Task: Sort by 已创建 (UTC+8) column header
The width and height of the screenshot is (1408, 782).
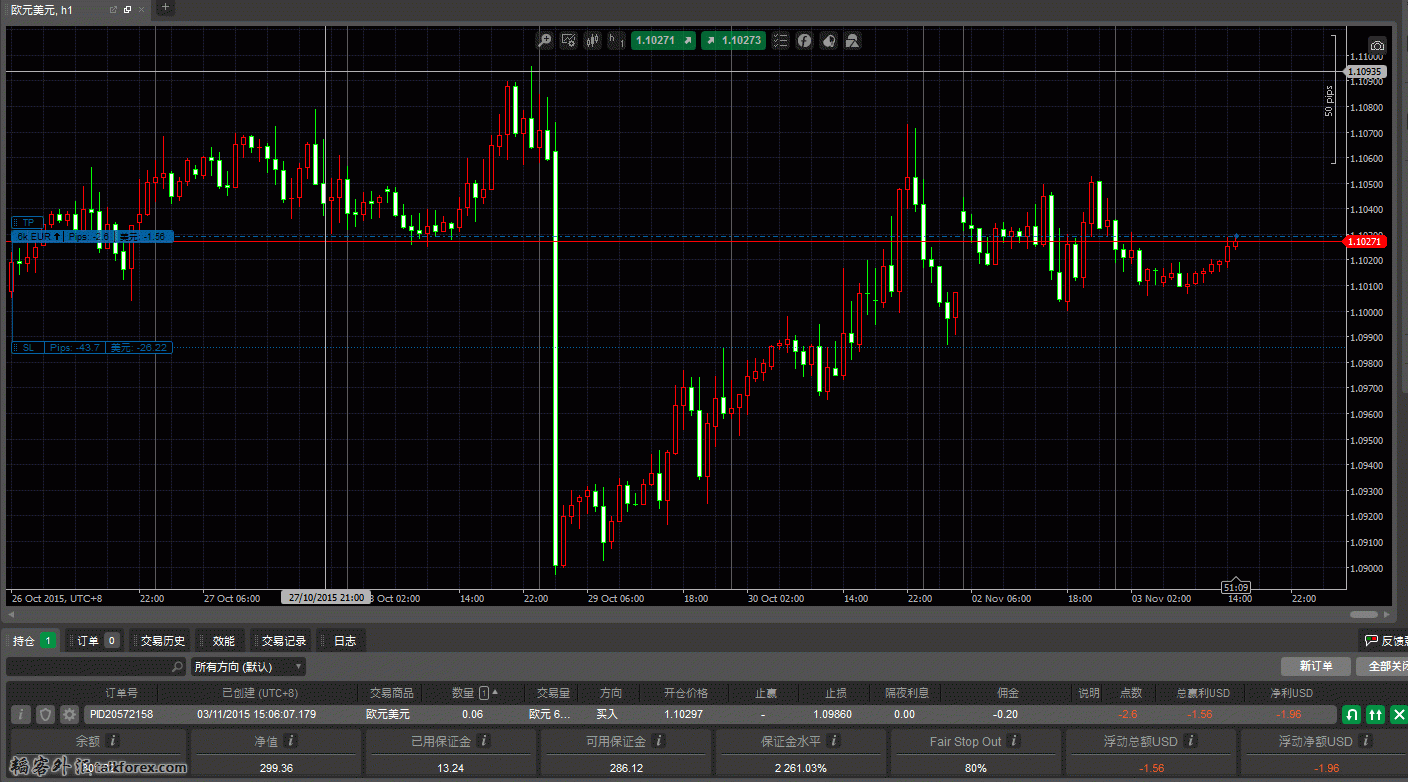Action: (260, 693)
